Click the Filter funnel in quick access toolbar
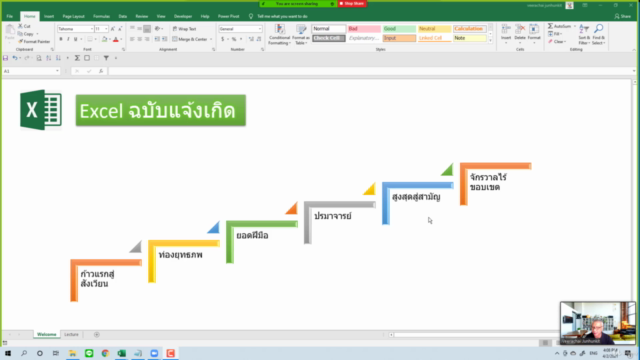 106,58
